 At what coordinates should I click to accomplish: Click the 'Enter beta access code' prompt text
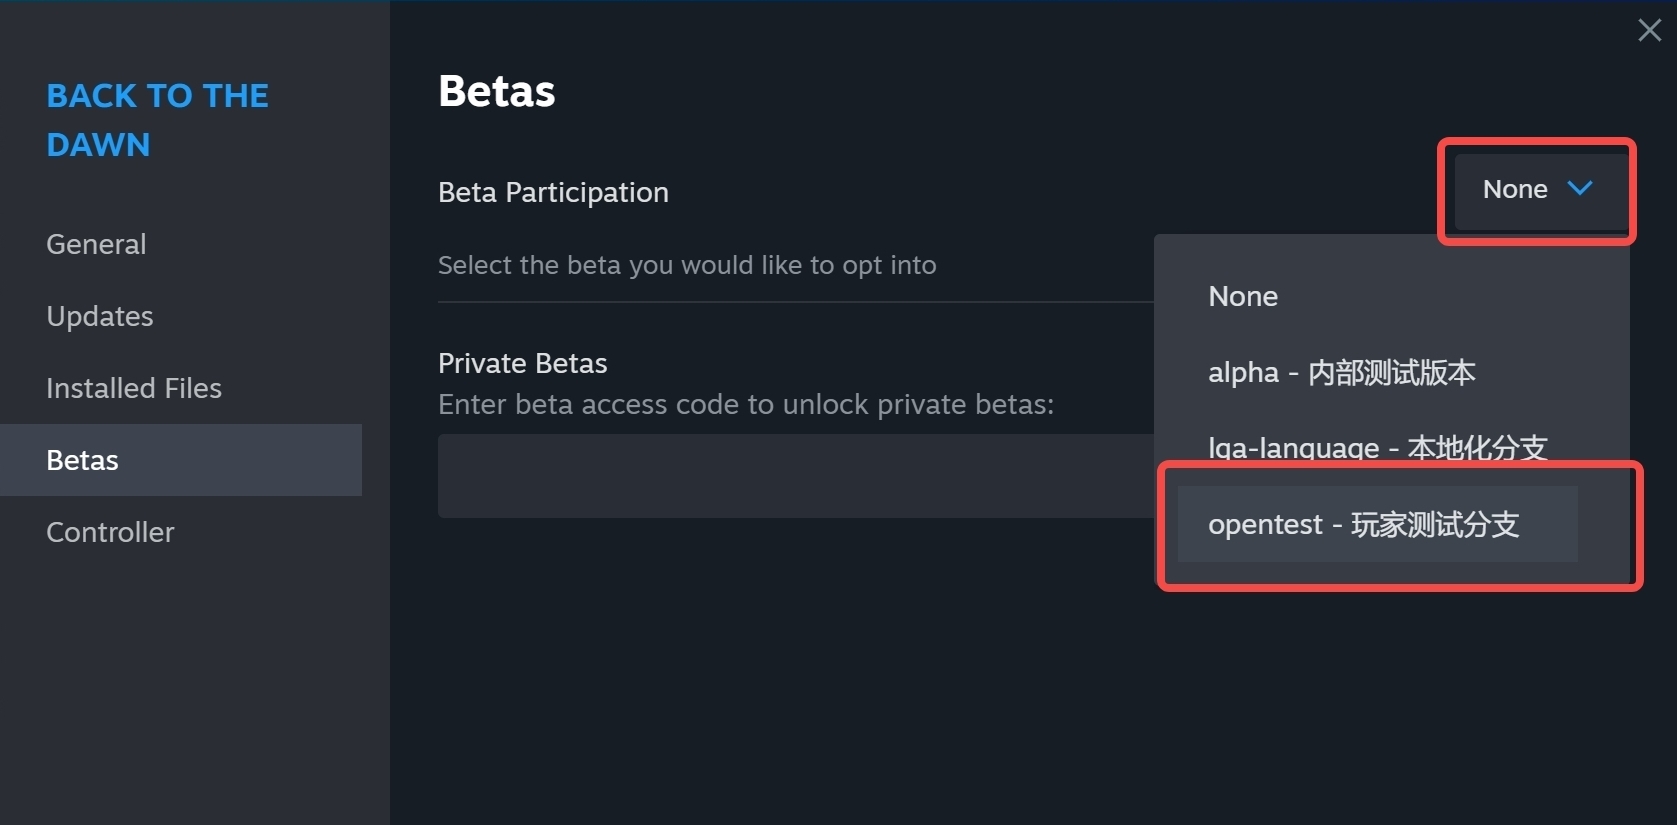pos(746,404)
